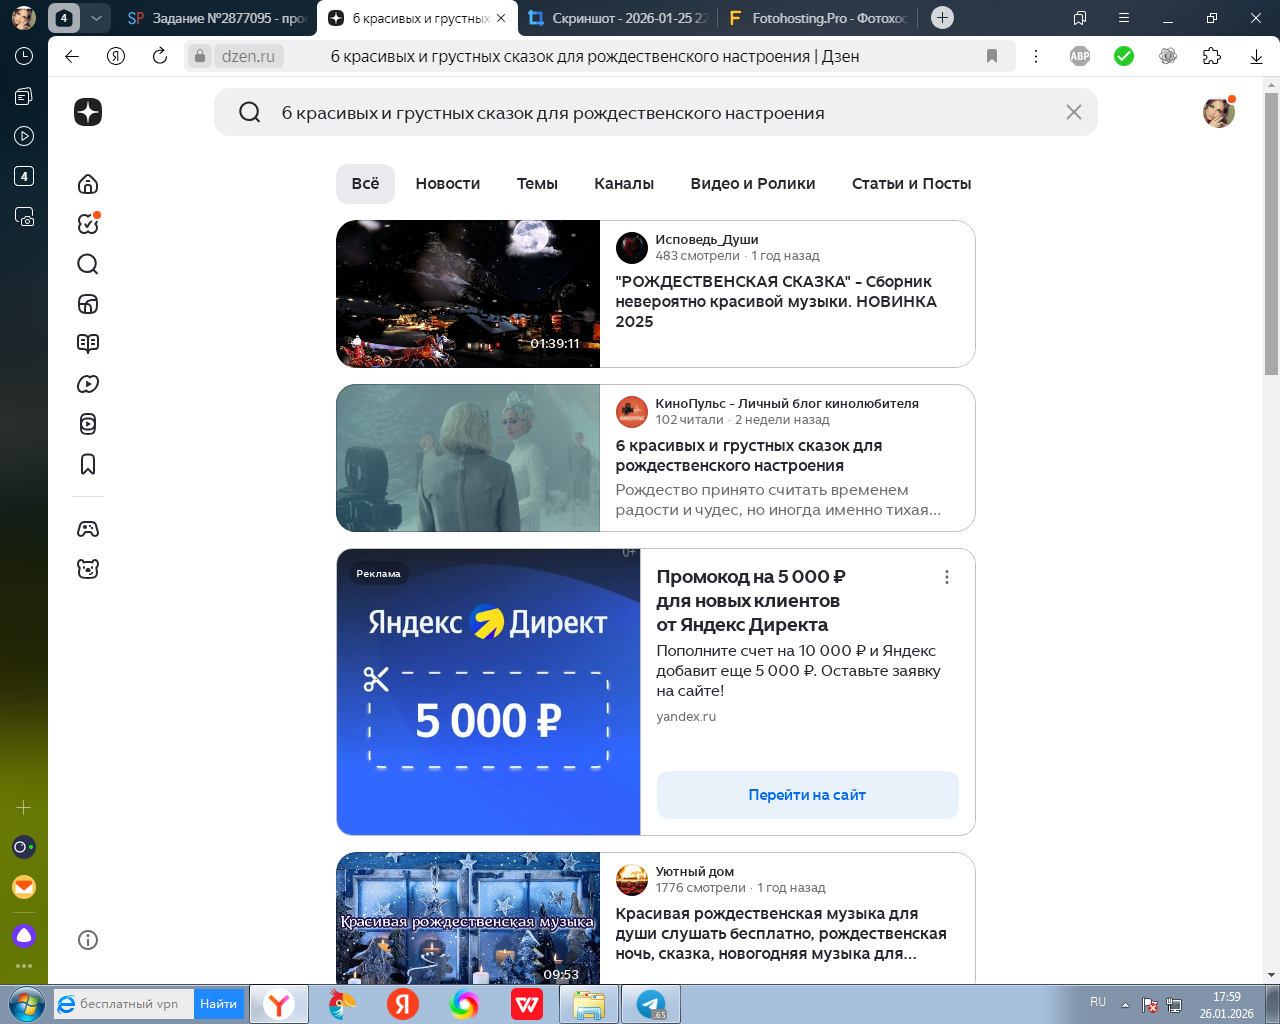Viewport: 1280px width, 1024px height.
Task: Open the Красивая рождественская музыка video title
Action: click(x=781, y=934)
